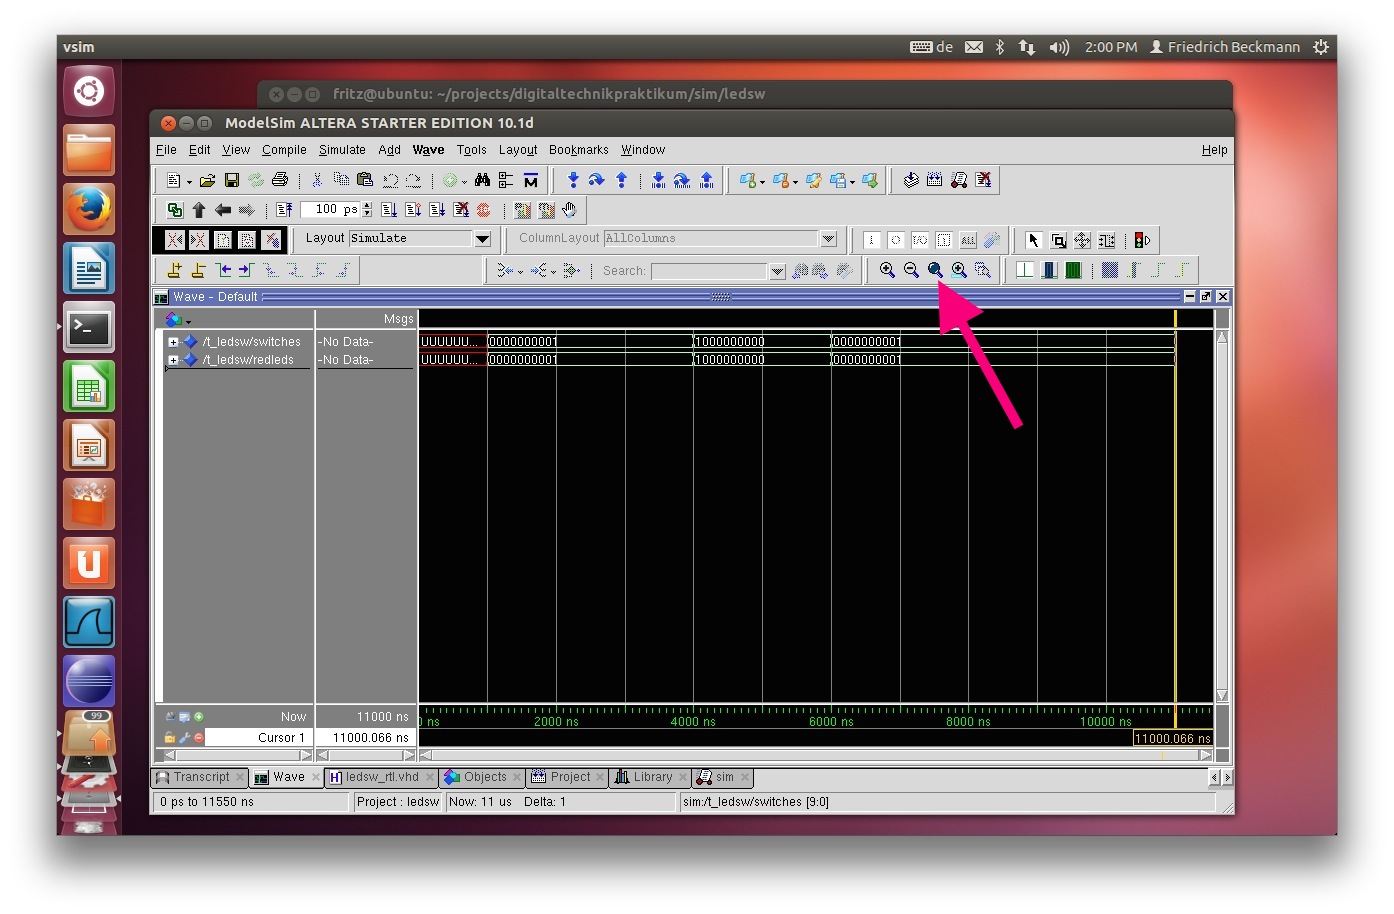Switch to the ledsw_rtl.vhd tab
This screenshot has height=914, width=1394.
point(381,777)
